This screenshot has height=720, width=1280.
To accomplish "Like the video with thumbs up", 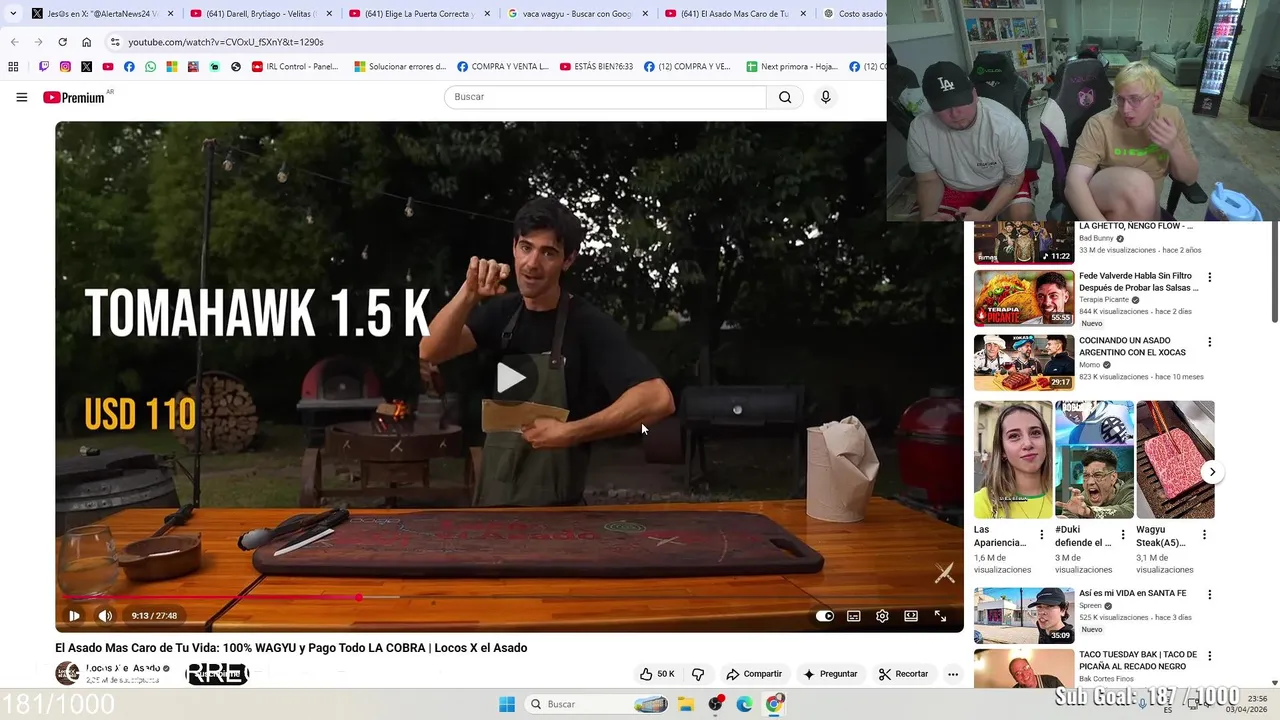I will 657,674.
